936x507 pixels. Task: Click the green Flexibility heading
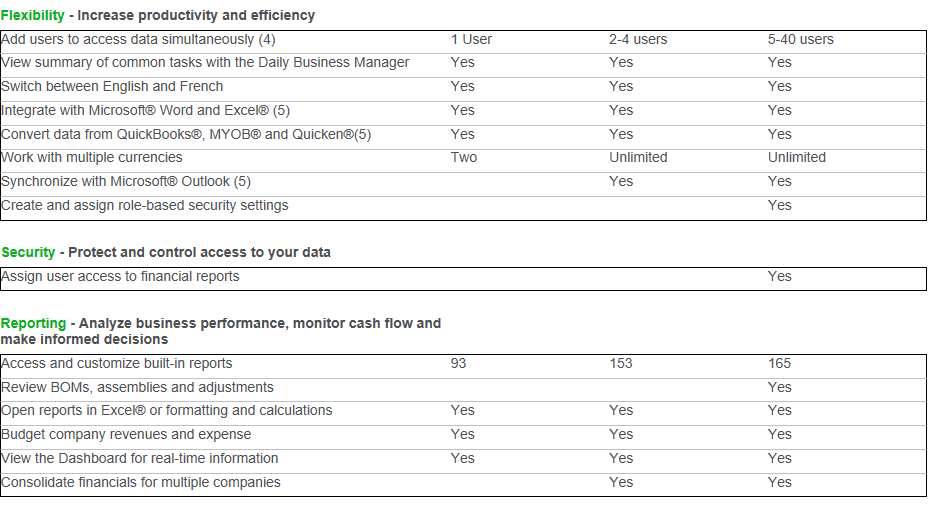point(33,15)
